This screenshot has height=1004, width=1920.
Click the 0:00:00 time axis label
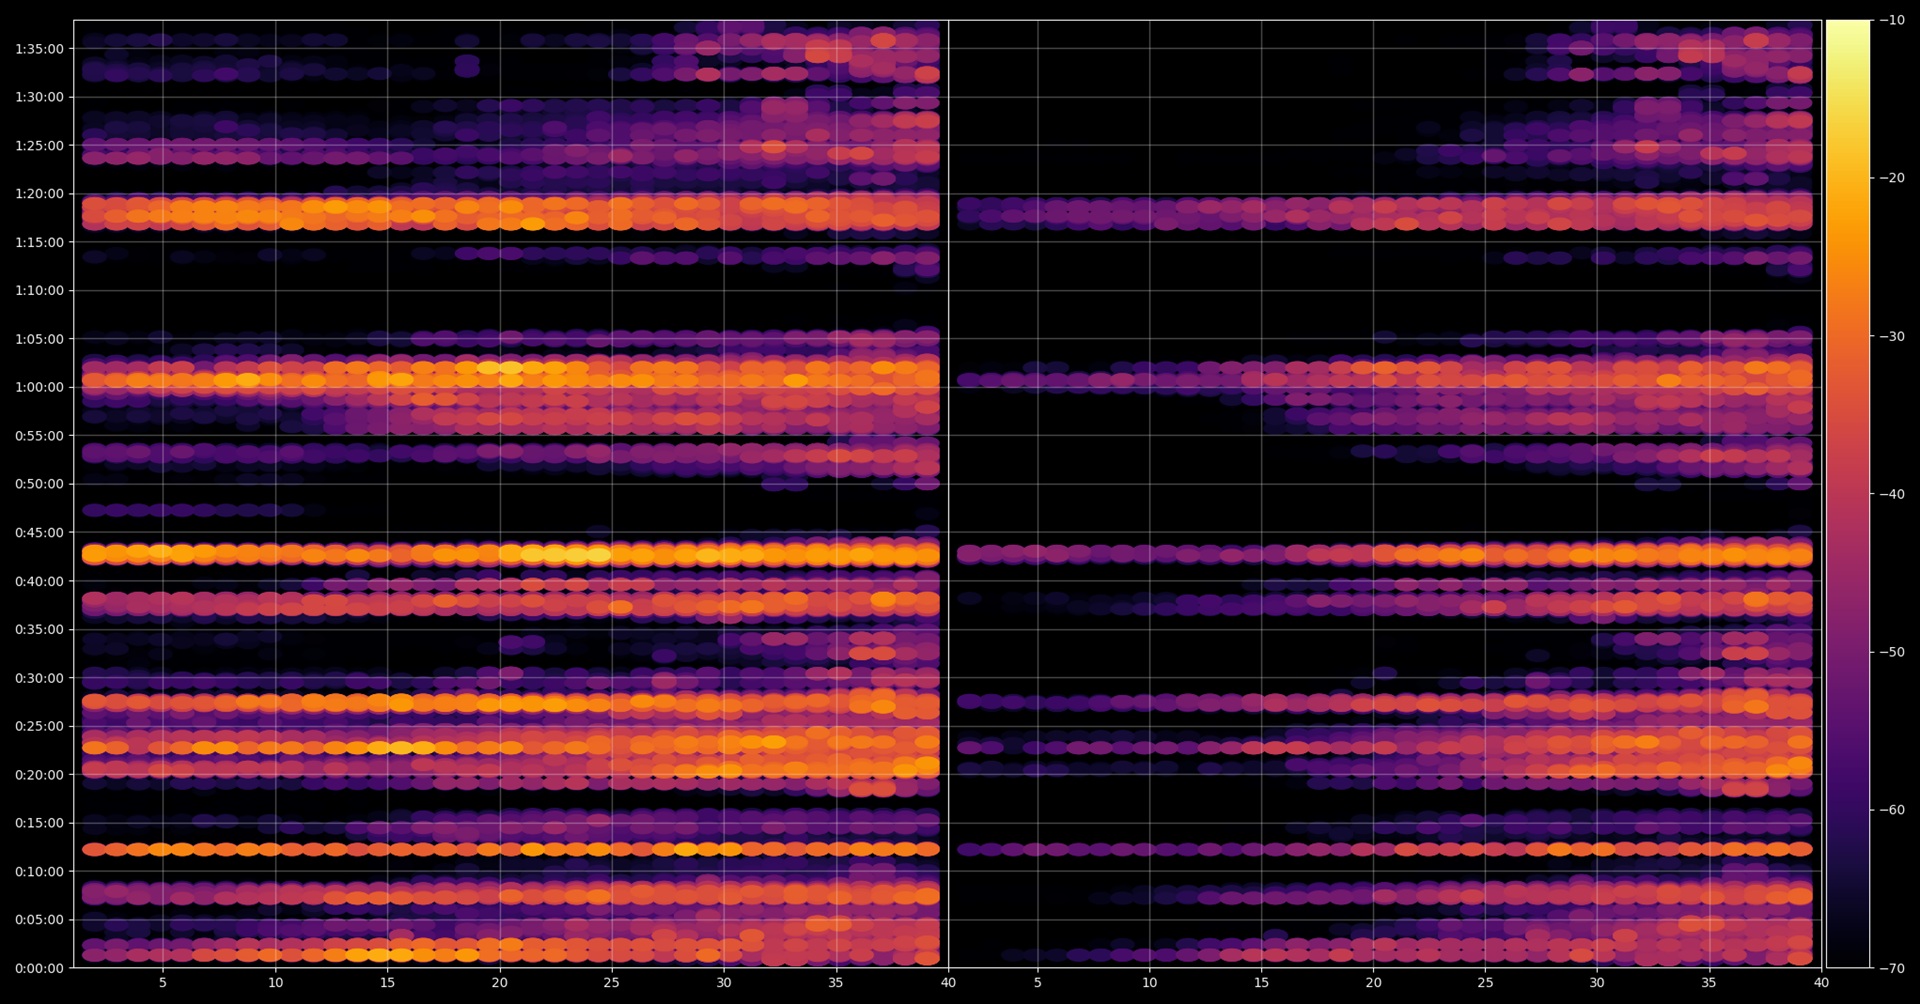(x=39, y=968)
